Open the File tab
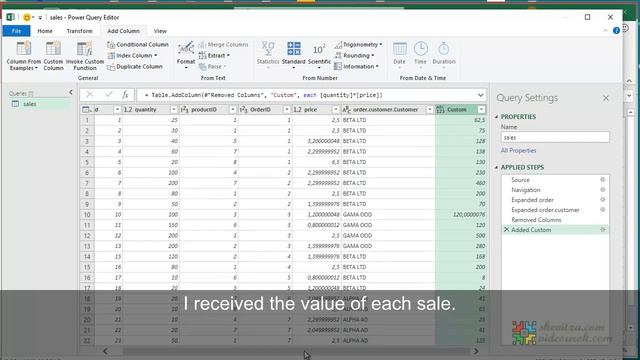This screenshot has width=640, height=360. (16, 31)
